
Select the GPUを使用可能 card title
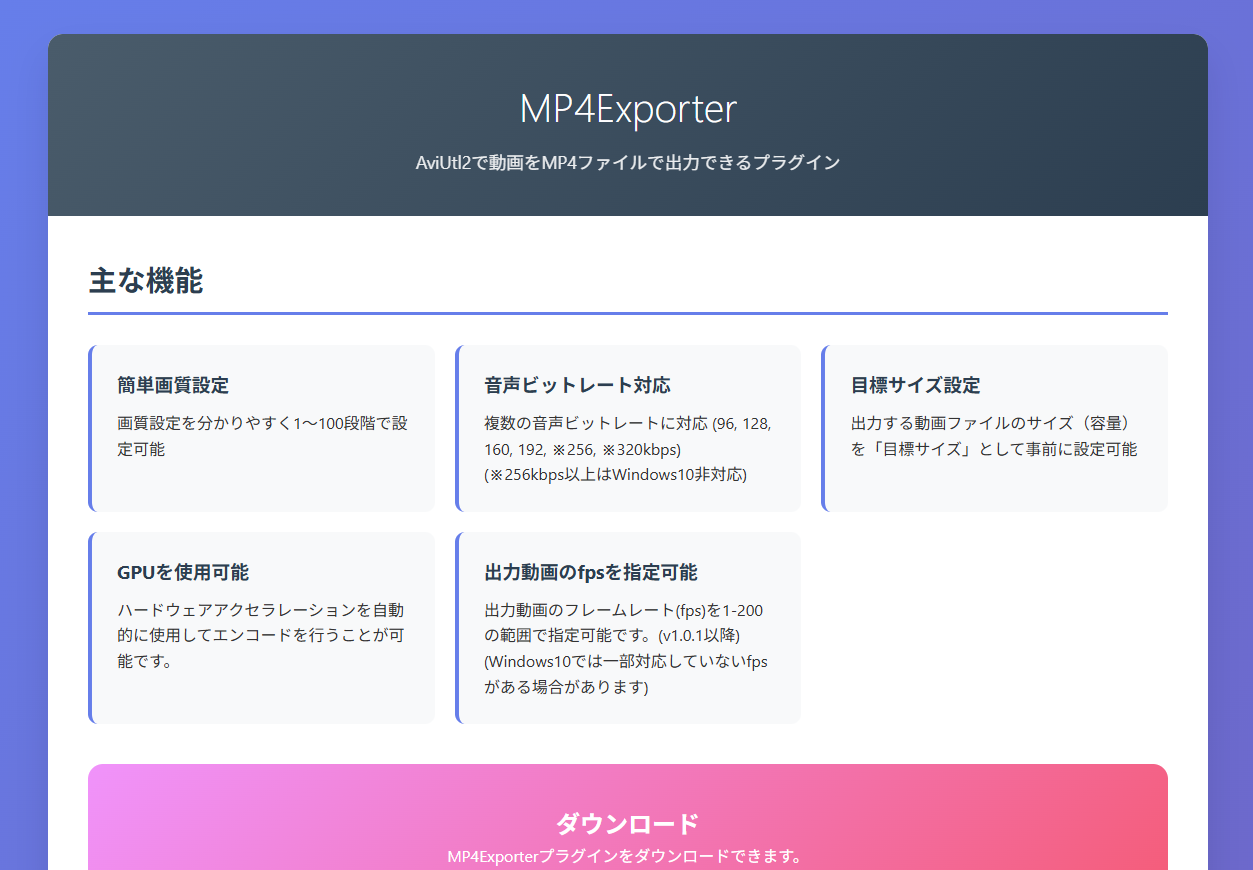[x=183, y=572]
